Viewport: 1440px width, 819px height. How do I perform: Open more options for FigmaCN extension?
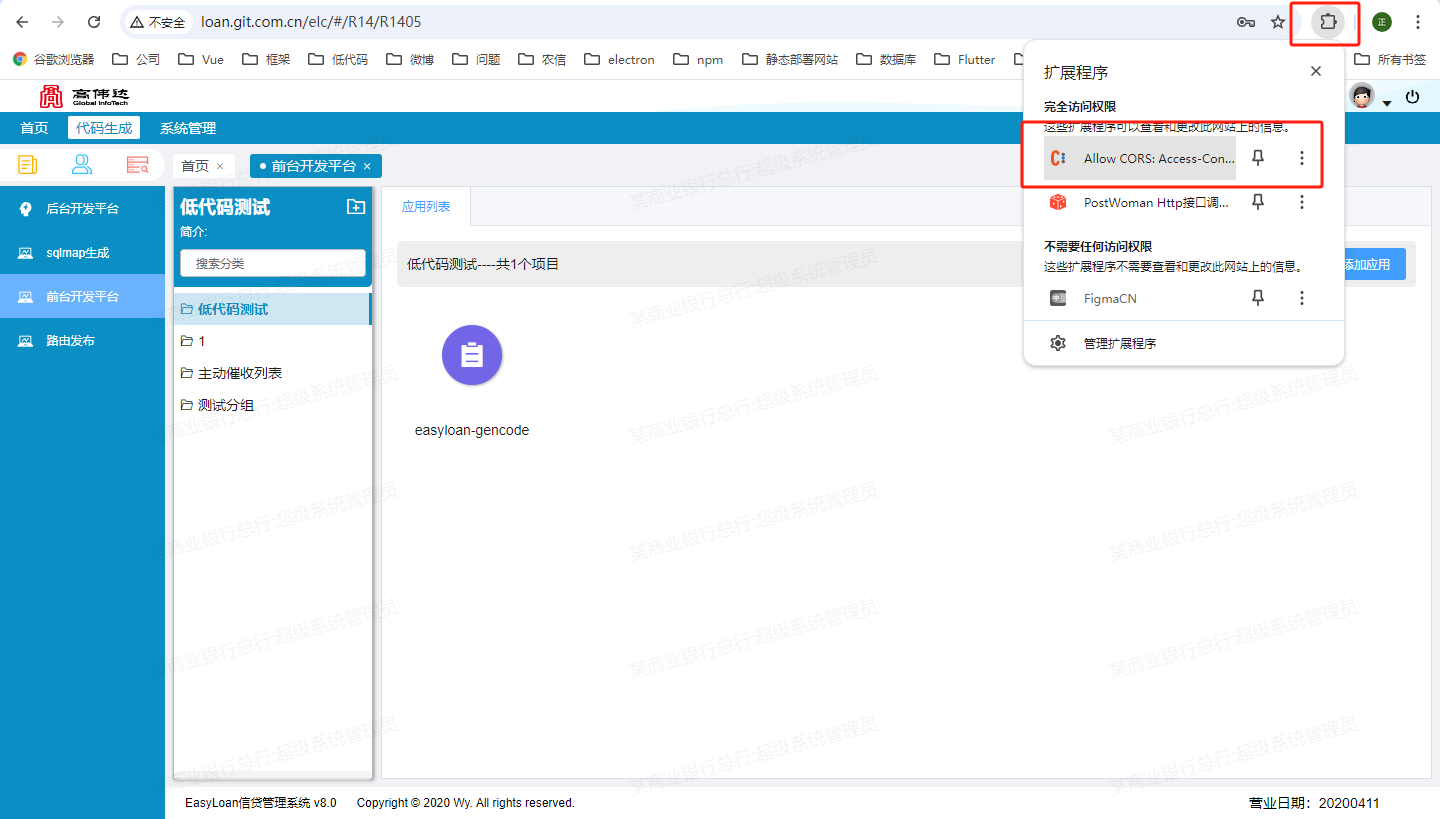[x=1301, y=298]
